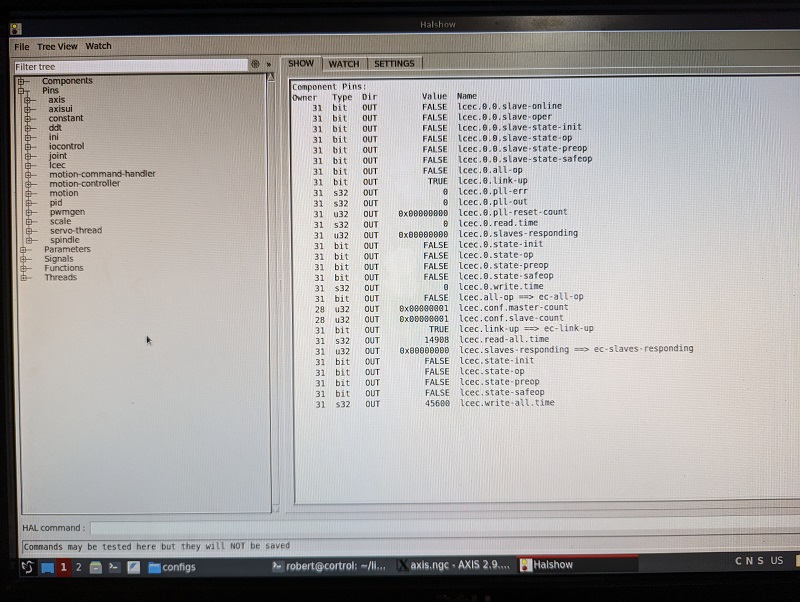This screenshot has height=602, width=800.
Task: Expand the Components tree node
Action: (x=21, y=82)
